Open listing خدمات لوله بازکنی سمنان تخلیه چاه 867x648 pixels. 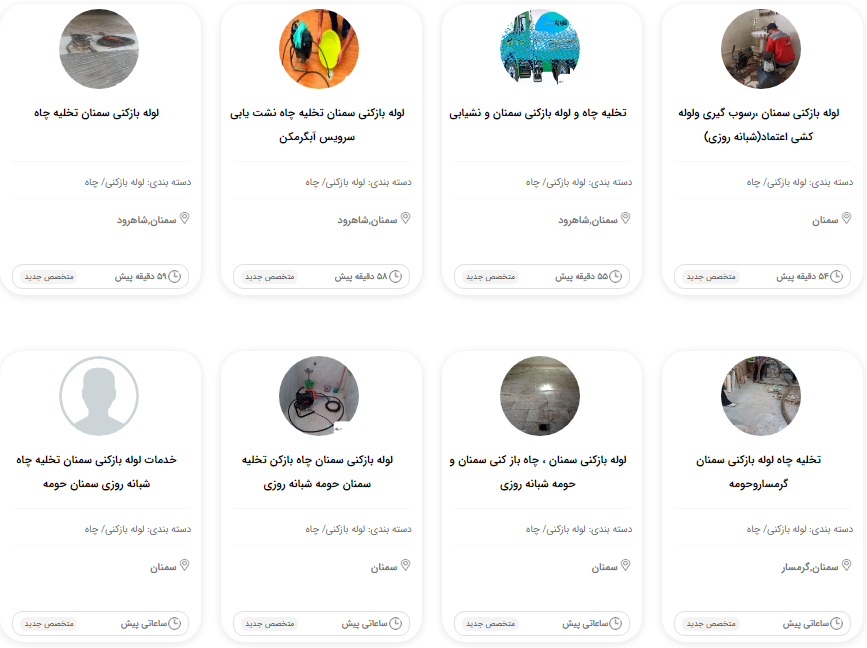click(x=97, y=472)
